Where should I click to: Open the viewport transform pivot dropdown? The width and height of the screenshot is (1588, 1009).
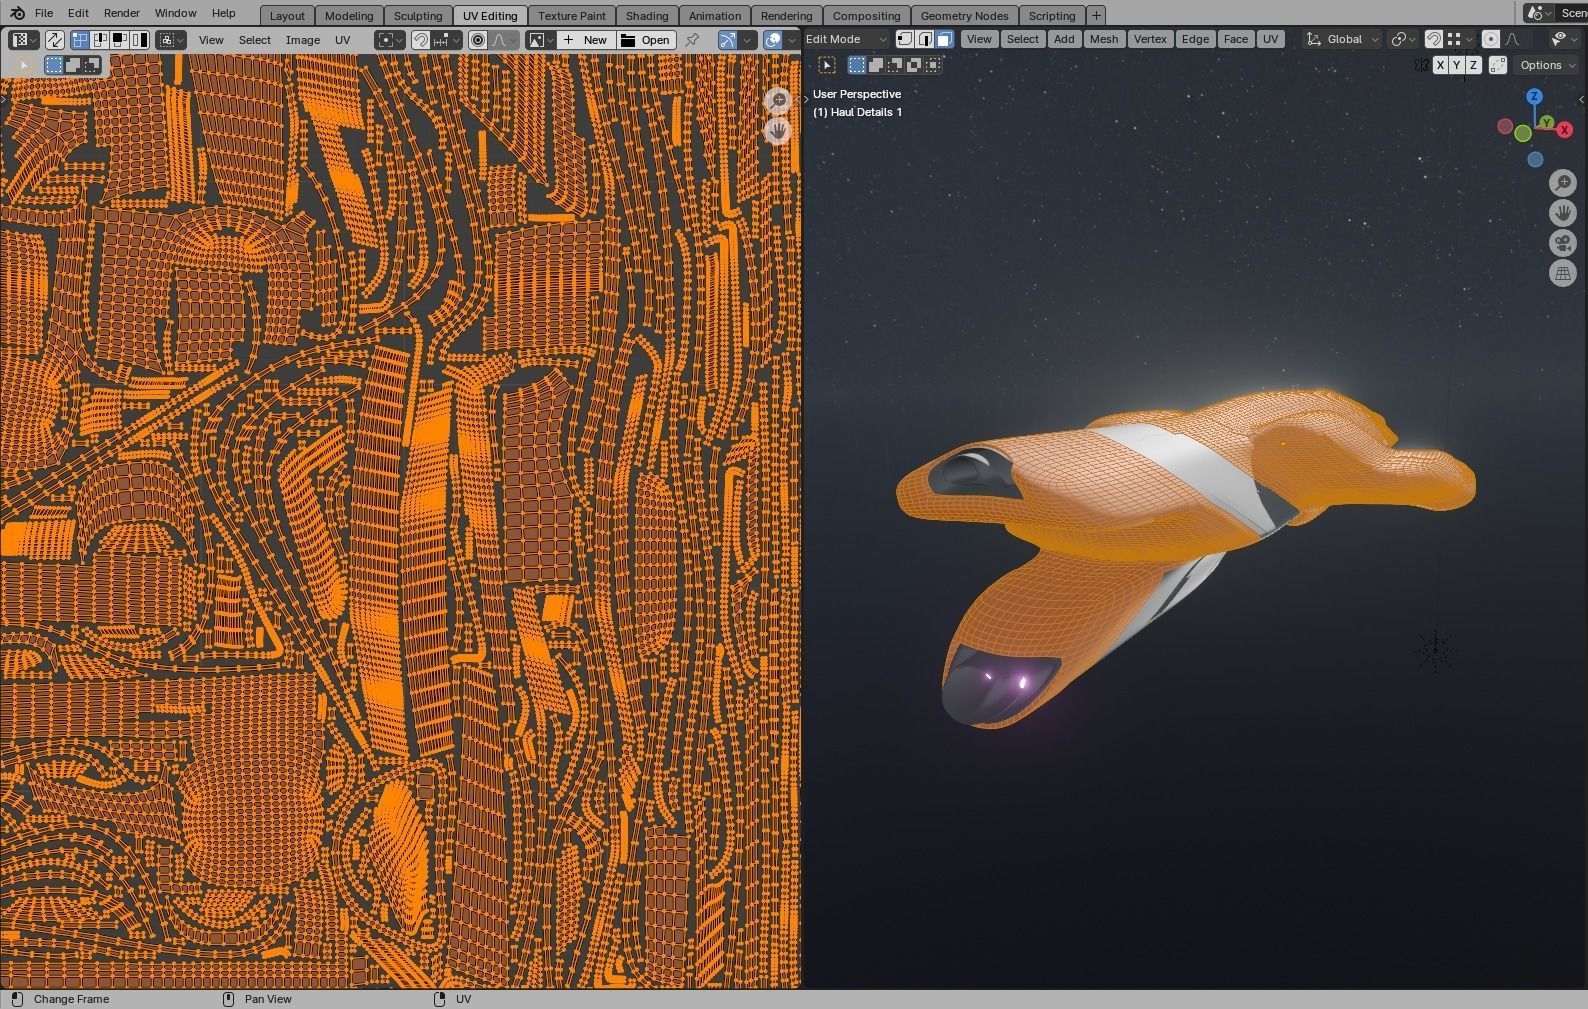click(1403, 39)
